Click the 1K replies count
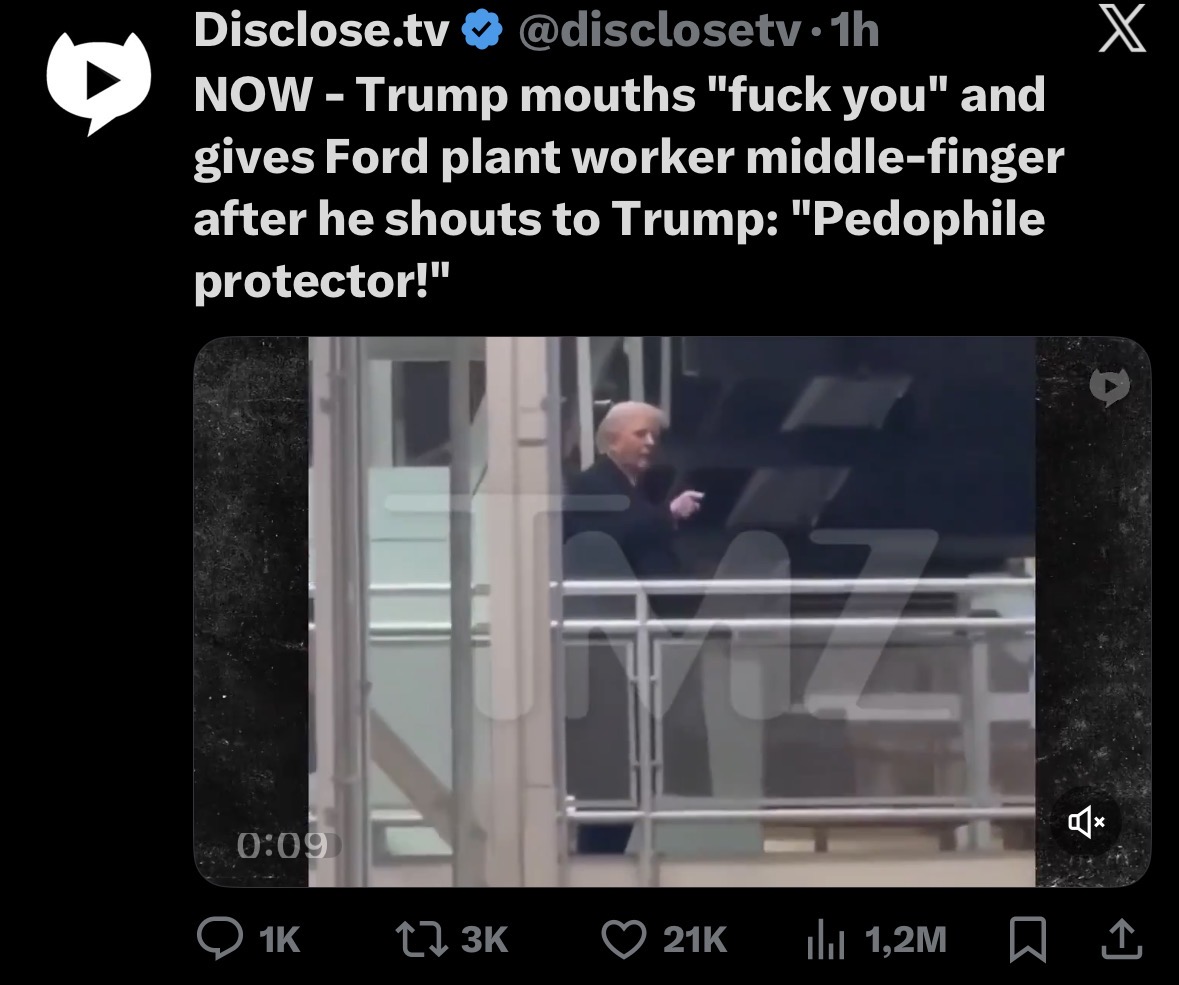Screen dimensions: 1179x985 (279, 940)
